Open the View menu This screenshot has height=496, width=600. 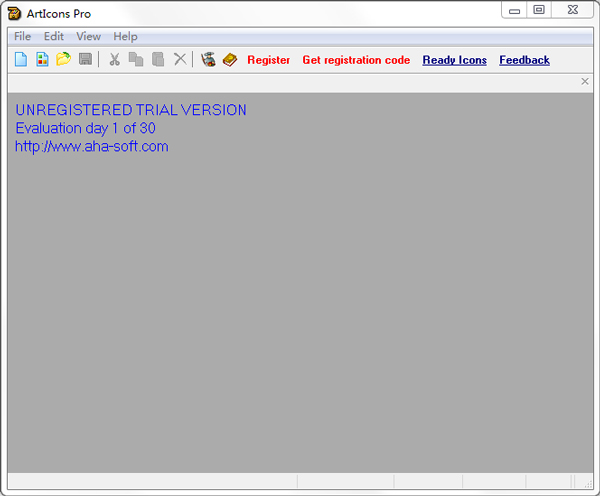coord(89,36)
